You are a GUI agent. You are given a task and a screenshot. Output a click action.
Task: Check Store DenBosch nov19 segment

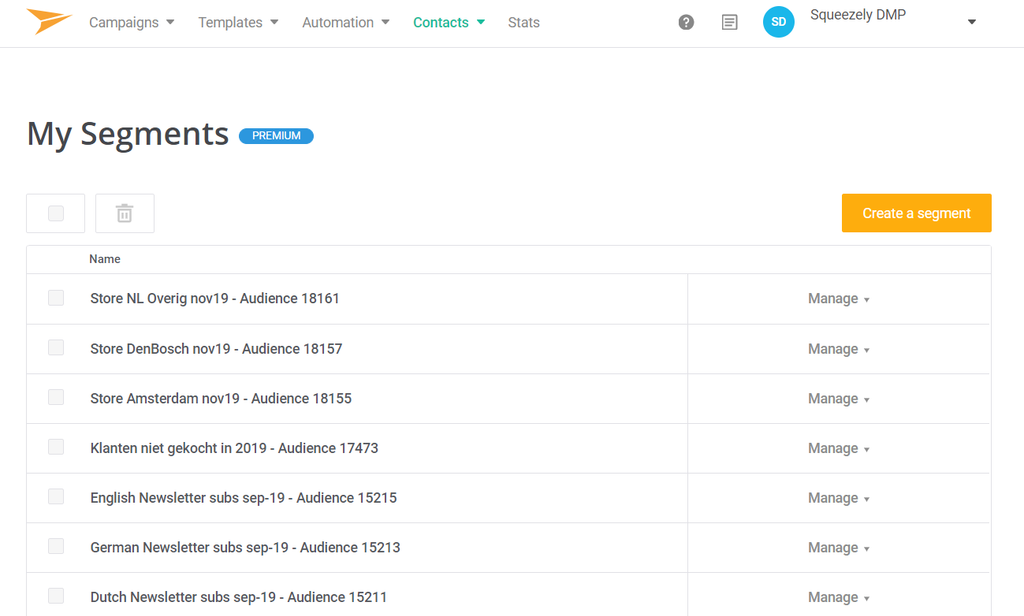click(x=56, y=348)
